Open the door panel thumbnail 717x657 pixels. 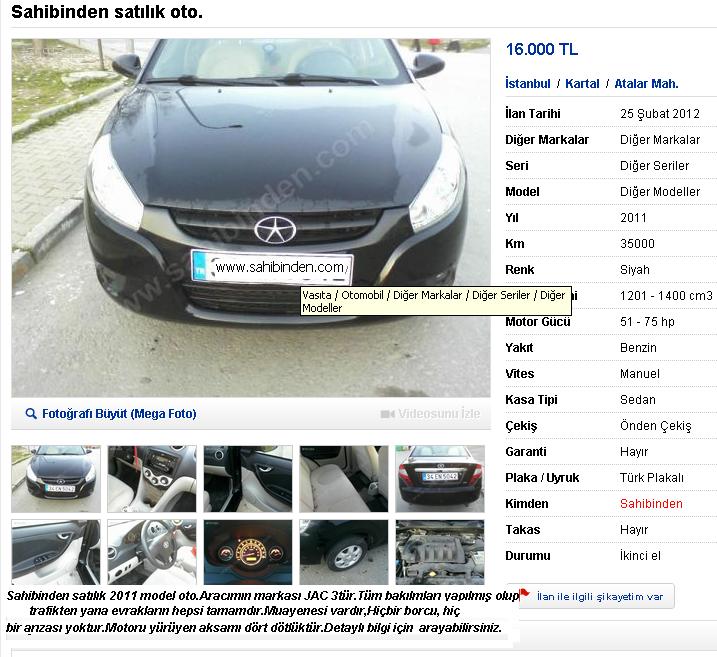click(x=56, y=552)
